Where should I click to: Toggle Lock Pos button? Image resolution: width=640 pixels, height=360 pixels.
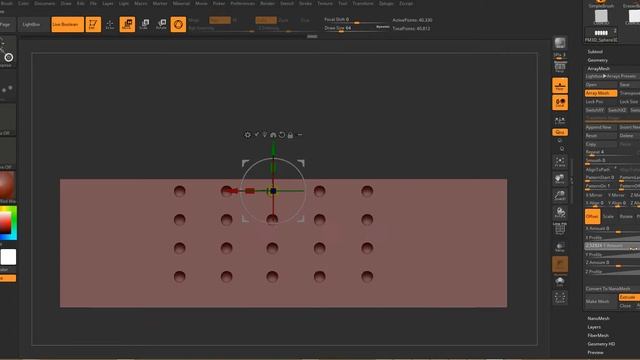pos(600,102)
